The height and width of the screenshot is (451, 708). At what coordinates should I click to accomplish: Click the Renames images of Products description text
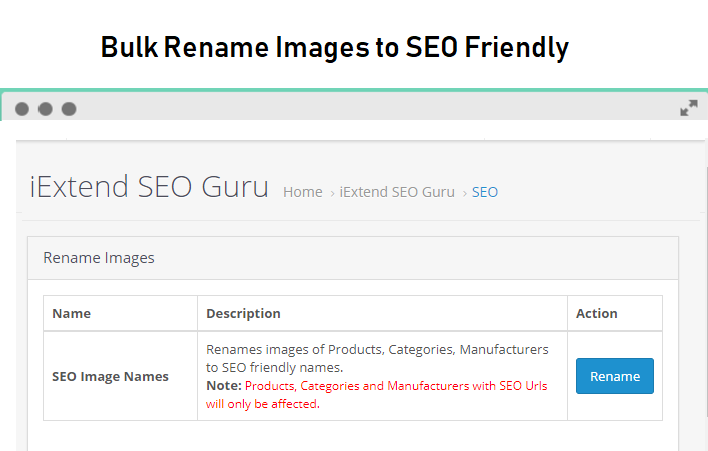377,358
